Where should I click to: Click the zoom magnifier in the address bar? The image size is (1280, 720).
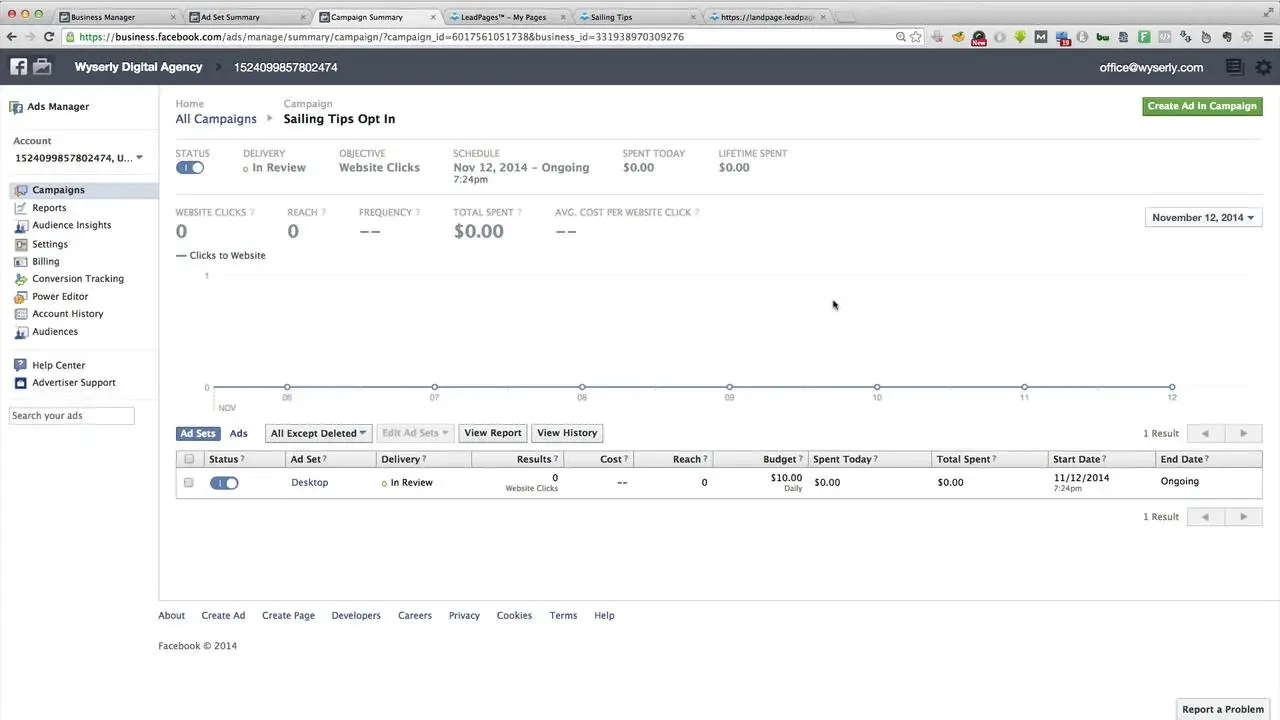click(900, 37)
